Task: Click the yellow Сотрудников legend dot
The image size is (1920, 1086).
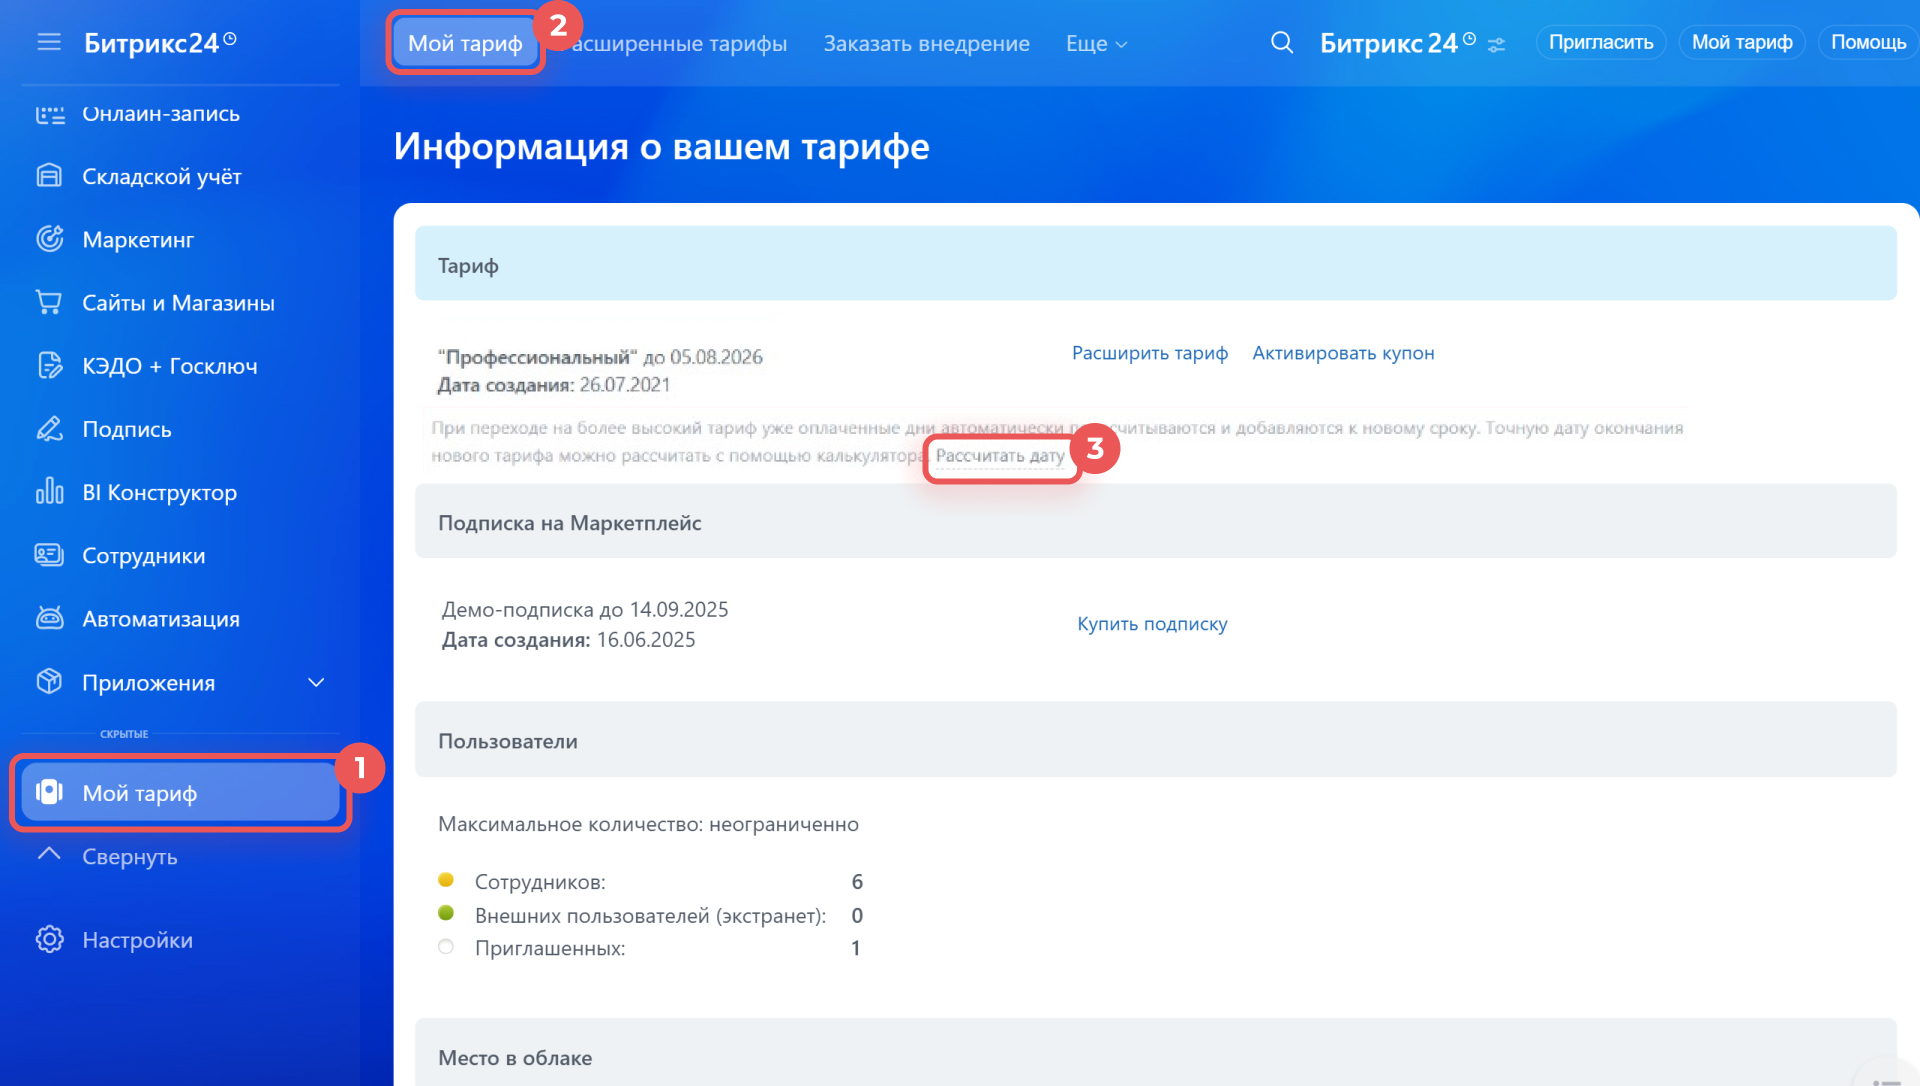Action: [x=446, y=880]
